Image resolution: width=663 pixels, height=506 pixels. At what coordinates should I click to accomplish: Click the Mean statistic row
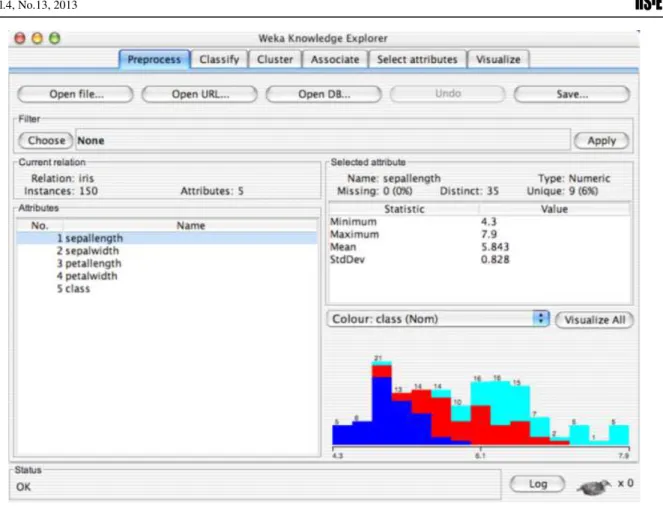(479, 247)
